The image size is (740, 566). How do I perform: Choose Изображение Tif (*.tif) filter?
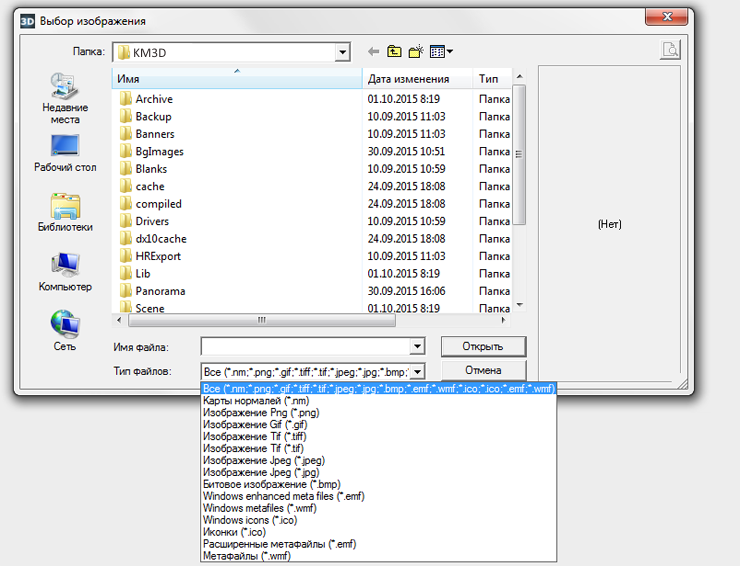(x=378, y=448)
